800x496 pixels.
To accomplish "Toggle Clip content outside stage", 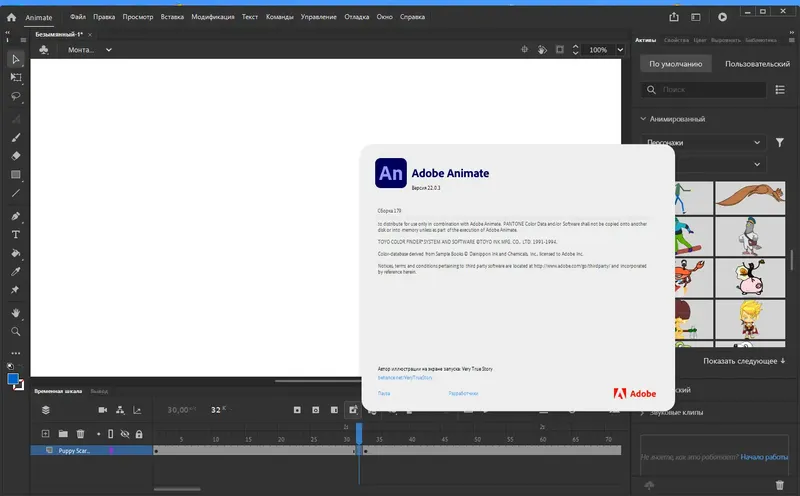I will point(560,49).
